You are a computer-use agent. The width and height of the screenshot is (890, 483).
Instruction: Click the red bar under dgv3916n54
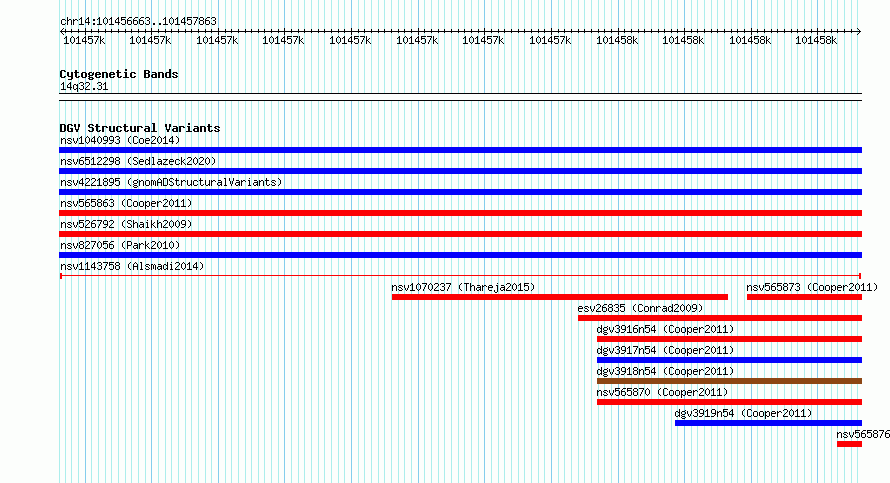(729, 339)
